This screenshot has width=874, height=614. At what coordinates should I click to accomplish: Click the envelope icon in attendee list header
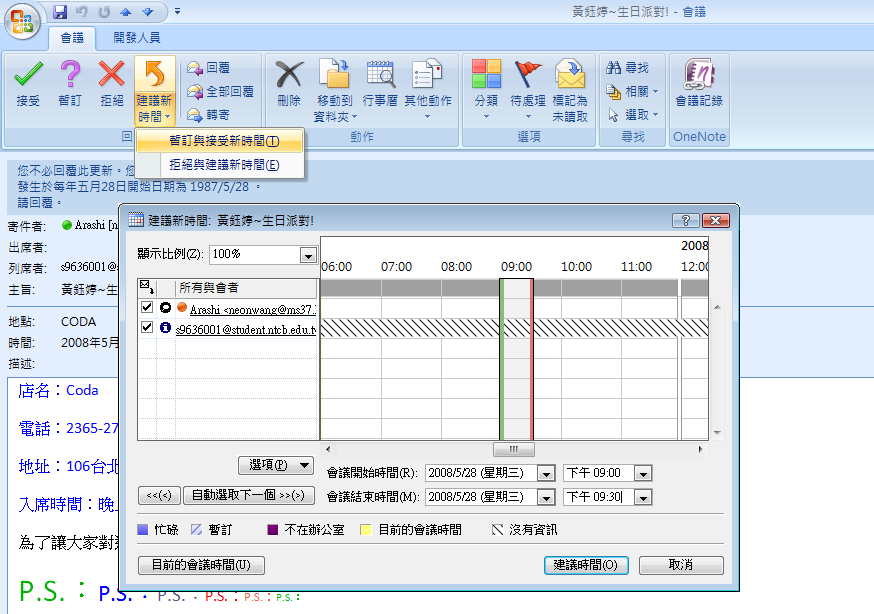coord(147,287)
